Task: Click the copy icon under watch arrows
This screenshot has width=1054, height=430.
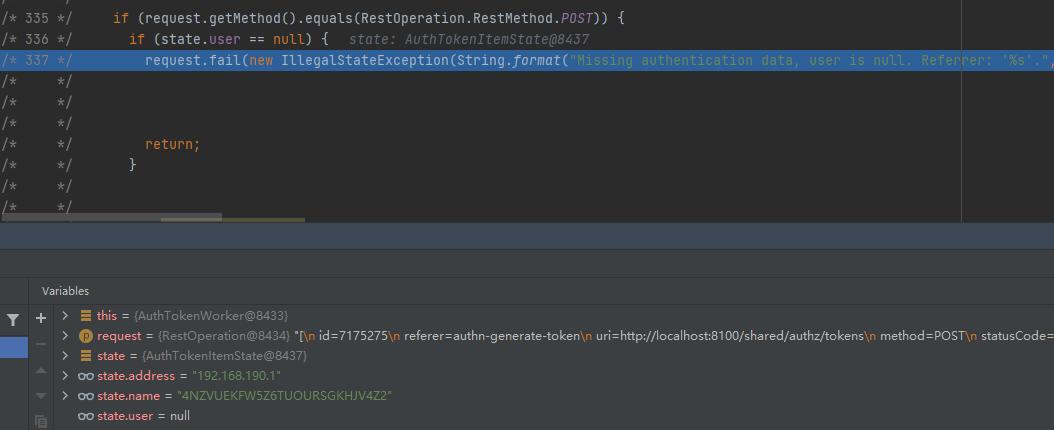Action: (x=41, y=421)
